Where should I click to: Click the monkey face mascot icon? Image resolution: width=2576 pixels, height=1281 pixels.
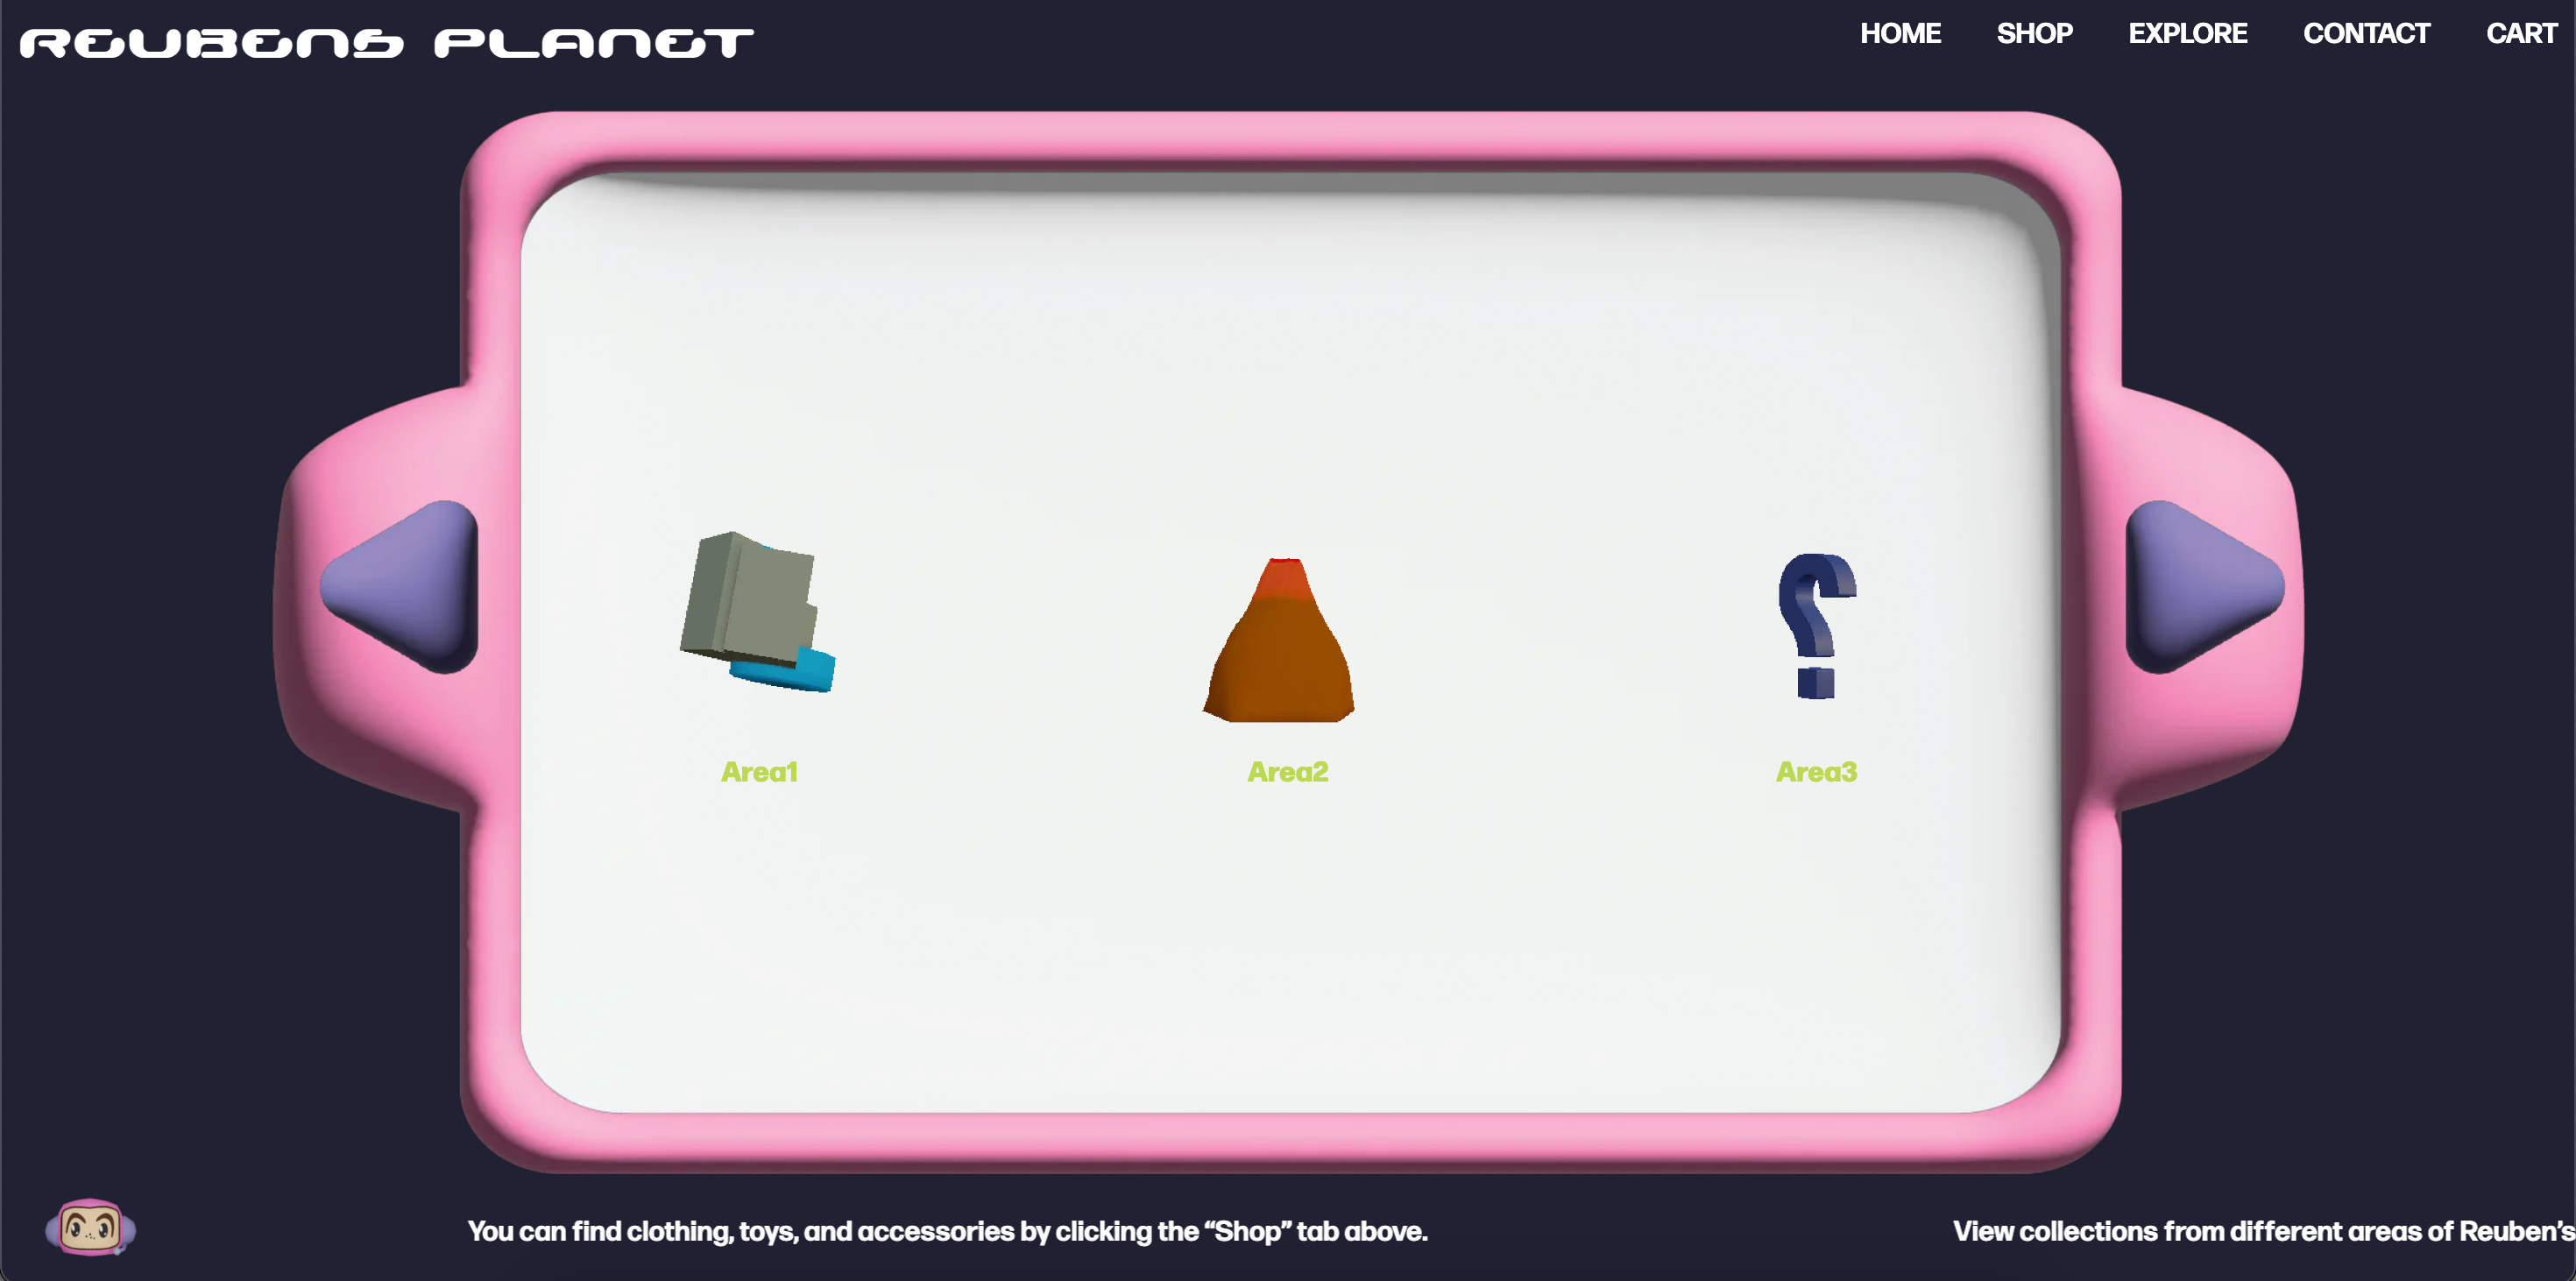pos(90,1227)
